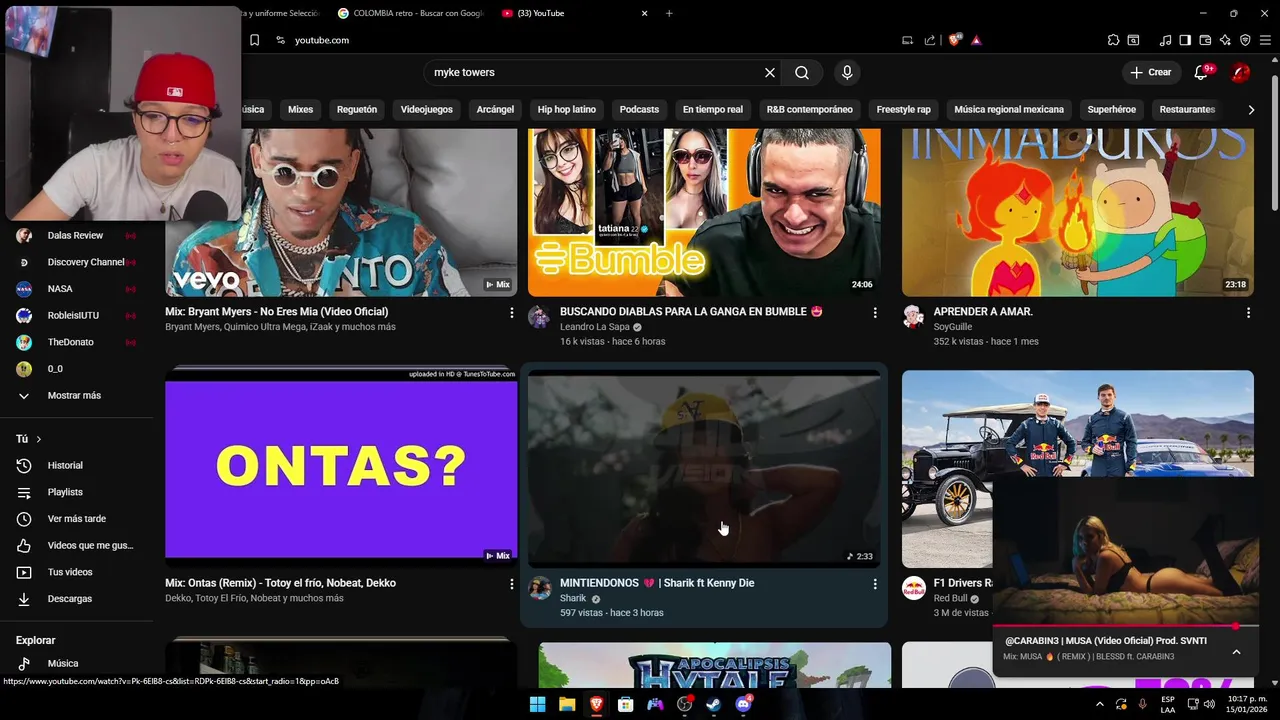Click the bookmark icon beside the address
The image size is (1280, 720).
(254, 40)
